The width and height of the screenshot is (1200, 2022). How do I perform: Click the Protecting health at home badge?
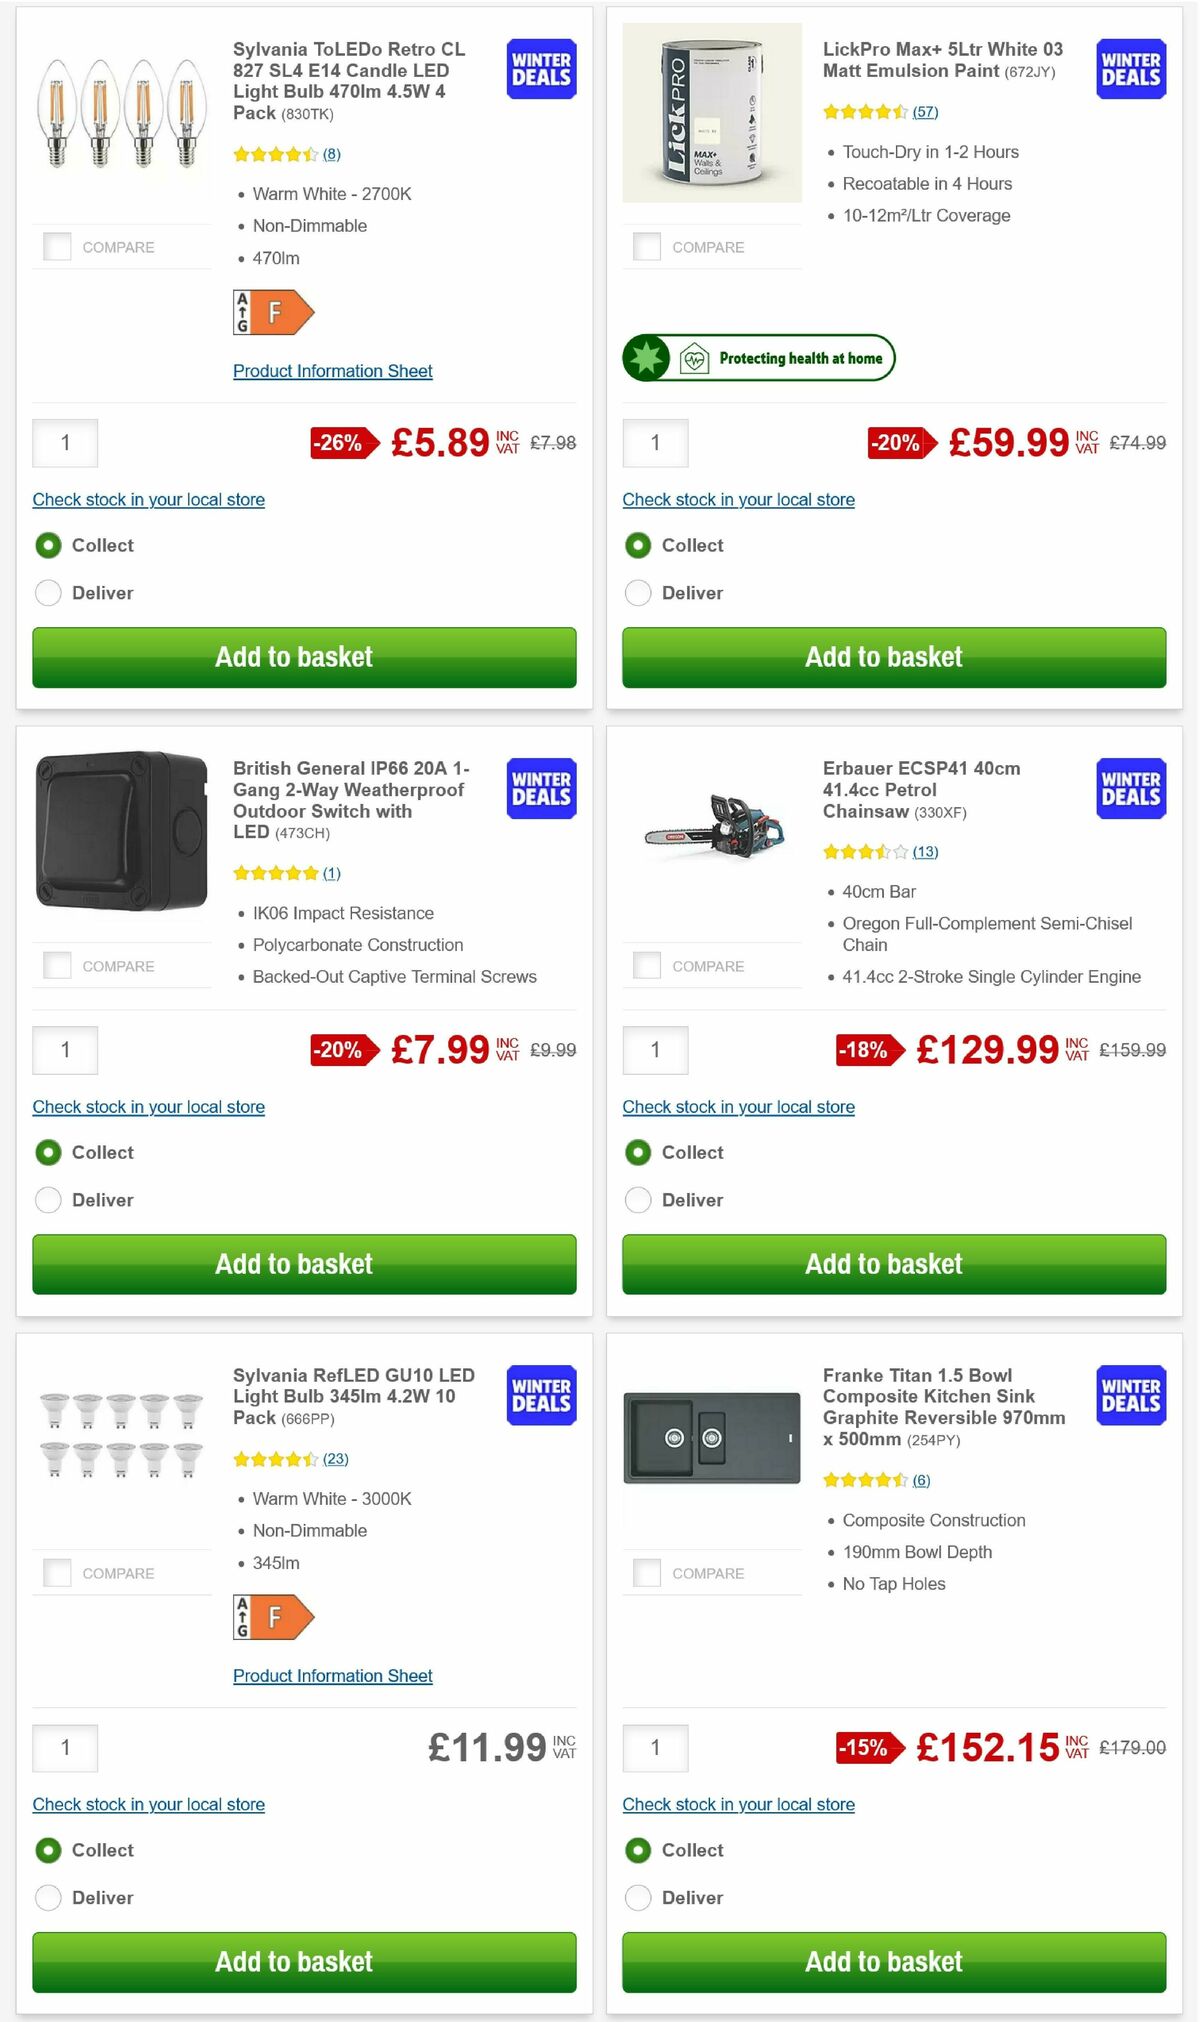coord(757,358)
